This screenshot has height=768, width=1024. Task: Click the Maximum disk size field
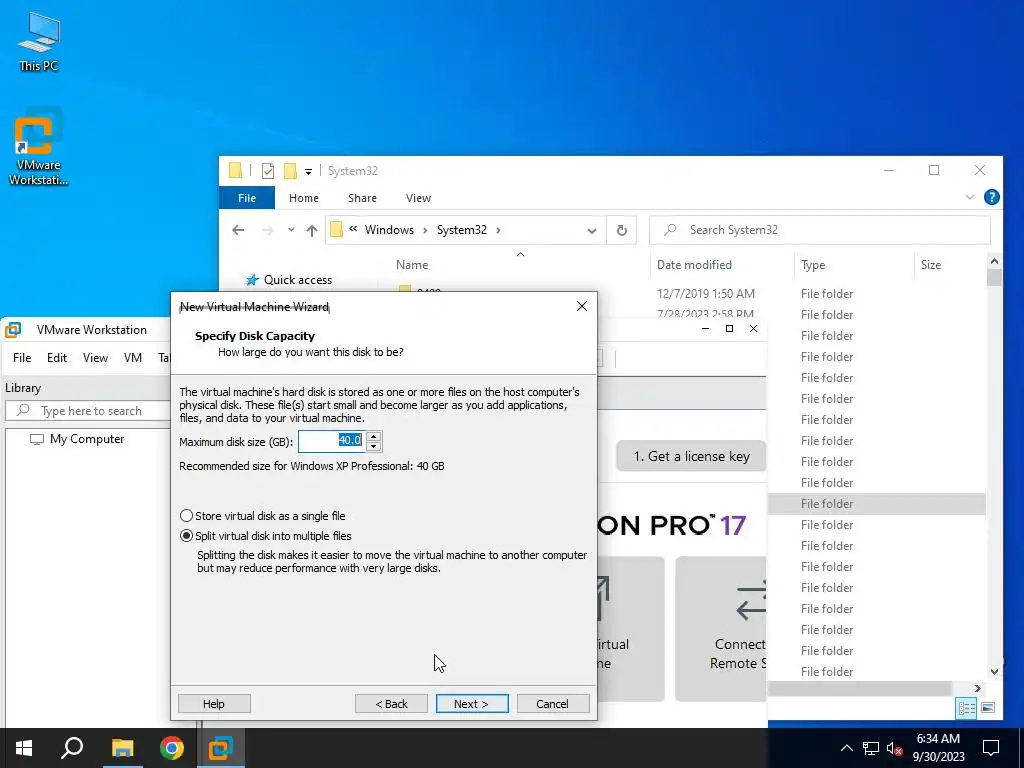pos(332,441)
